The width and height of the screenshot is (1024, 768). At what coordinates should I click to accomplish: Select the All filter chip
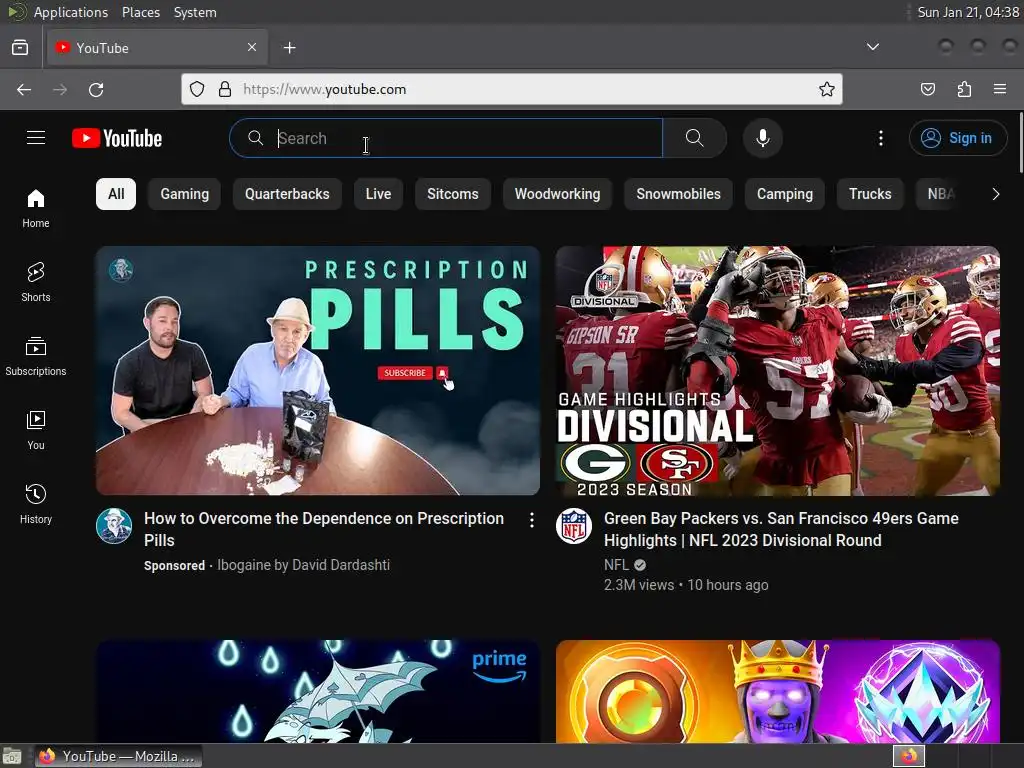116,194
